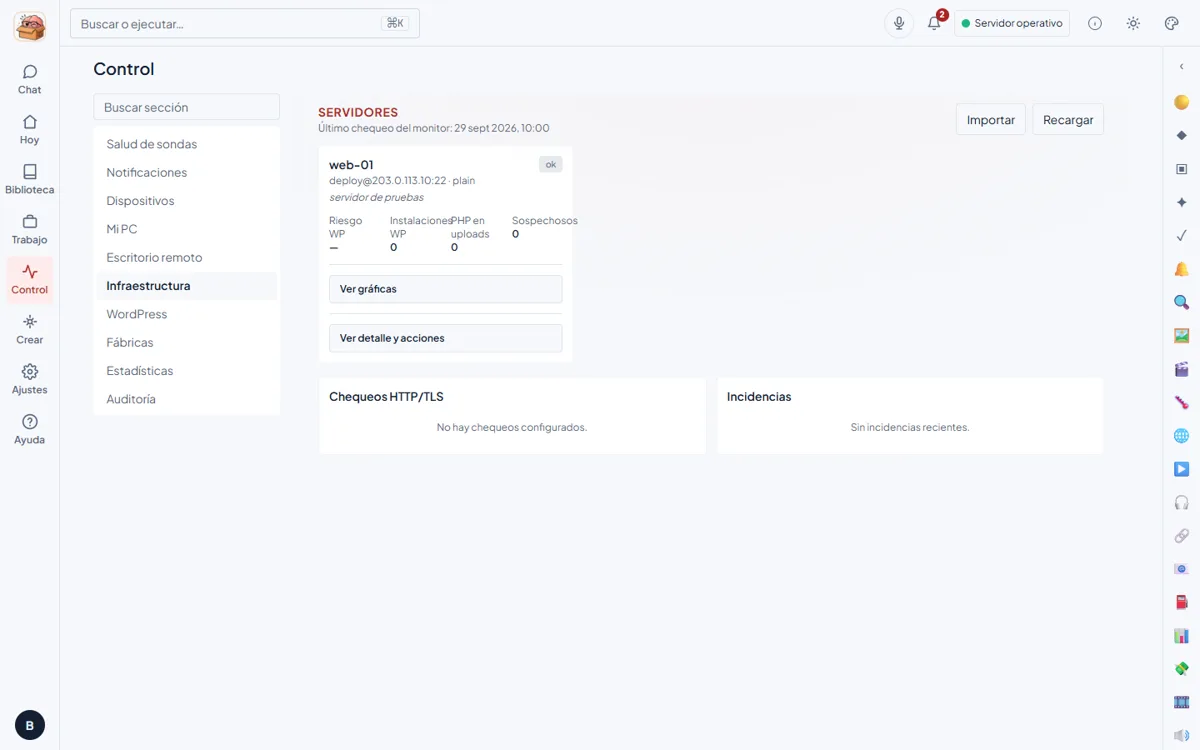
Task: Activate the microphone voice input button
Action: tap(899, 23)
